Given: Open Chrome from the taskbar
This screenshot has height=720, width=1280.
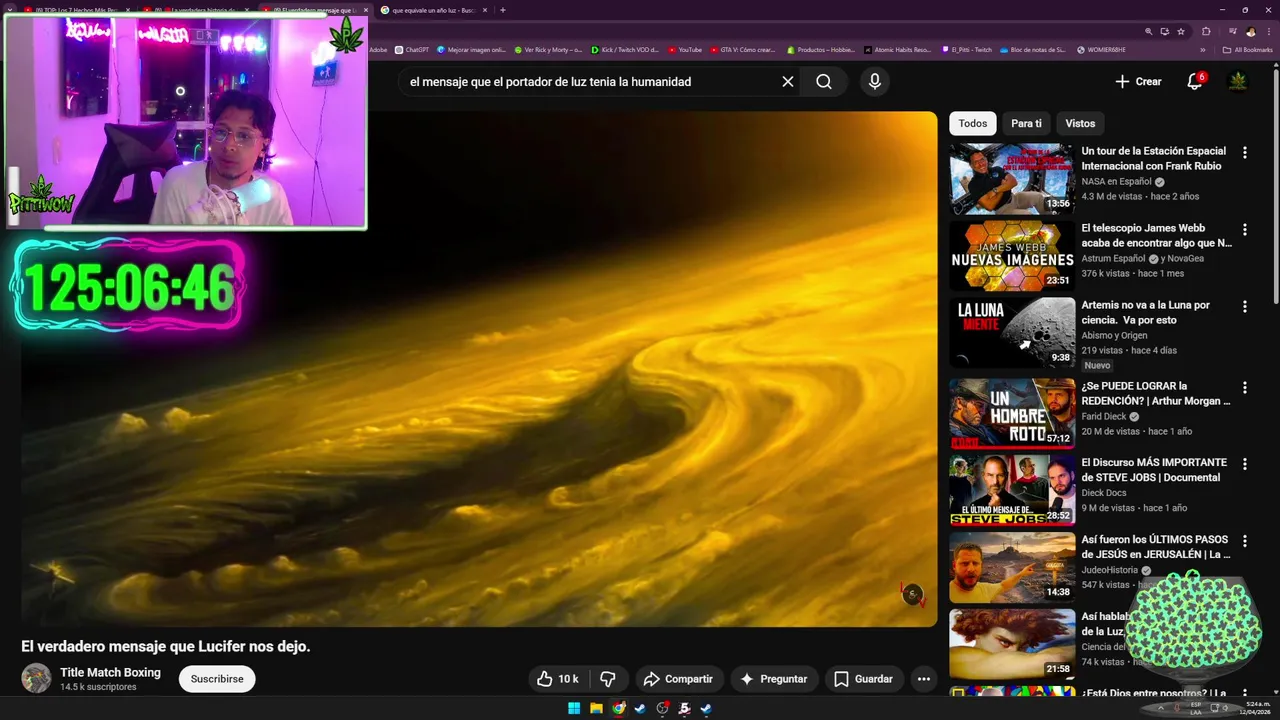Looking at the screenshot, I should tap(619, 708).
